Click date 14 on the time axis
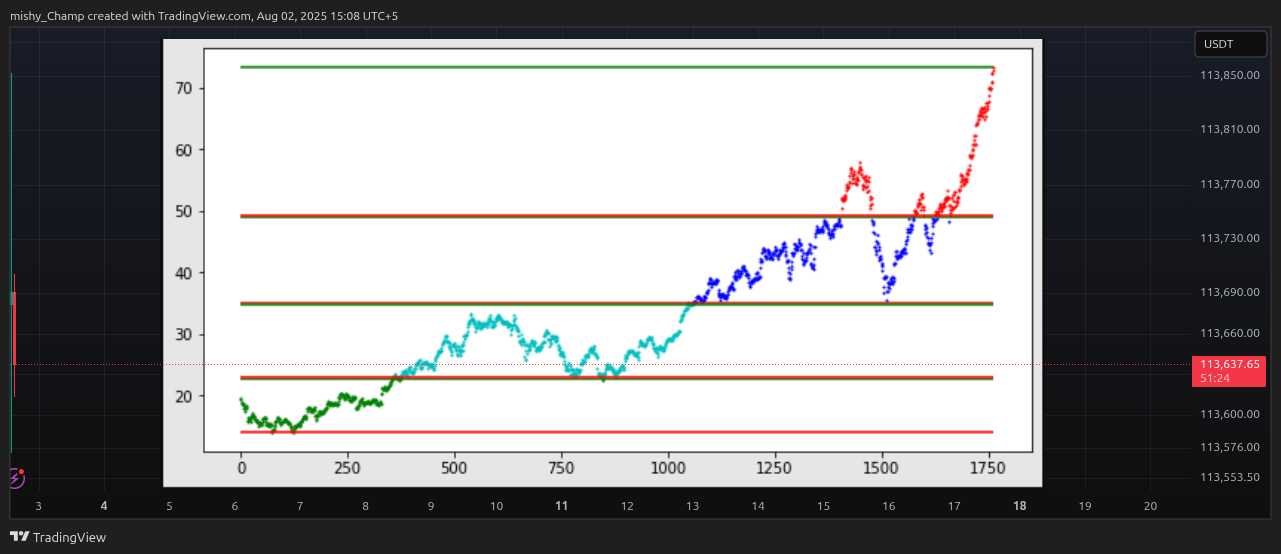The height and width of the screenshot is (554, 1281). coord(758,506)
